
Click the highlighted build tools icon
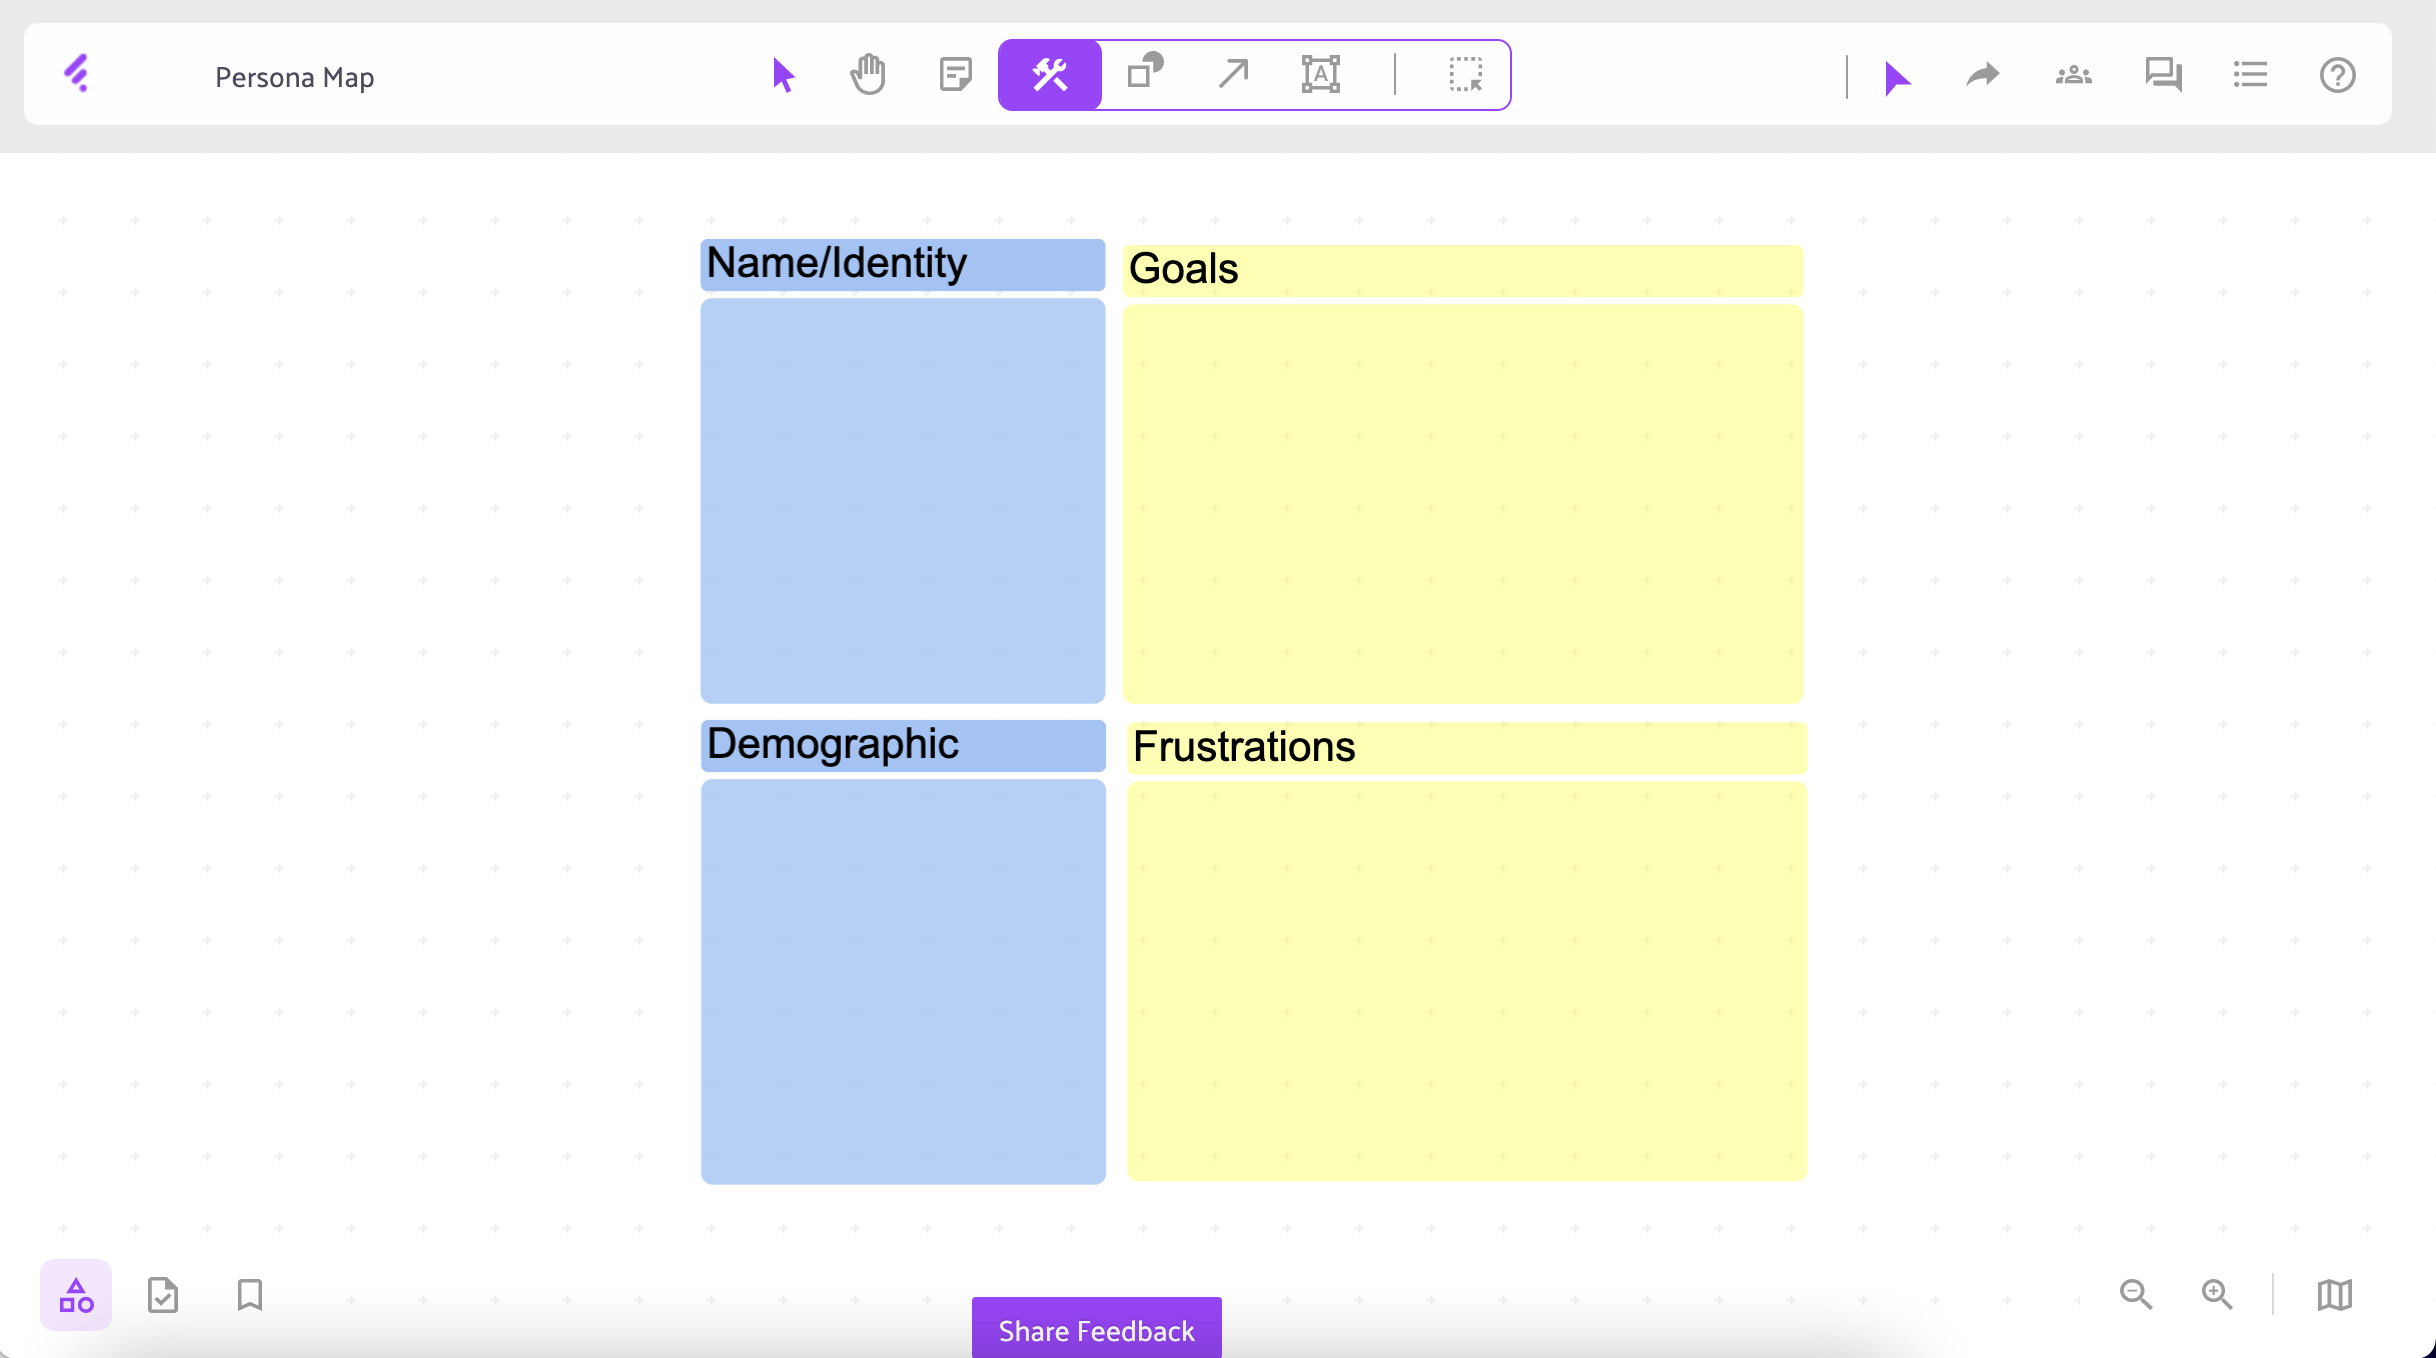point(1050,75)
